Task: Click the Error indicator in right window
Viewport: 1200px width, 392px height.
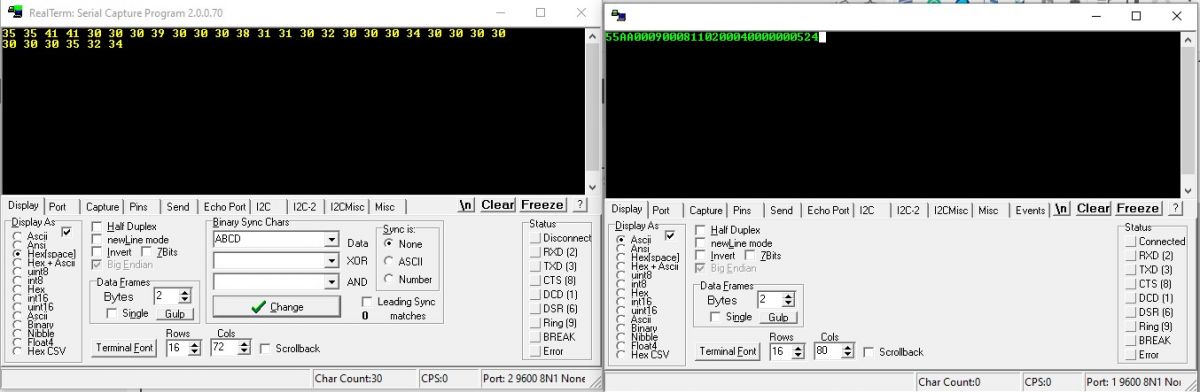Action: (x=1141, y=354)
